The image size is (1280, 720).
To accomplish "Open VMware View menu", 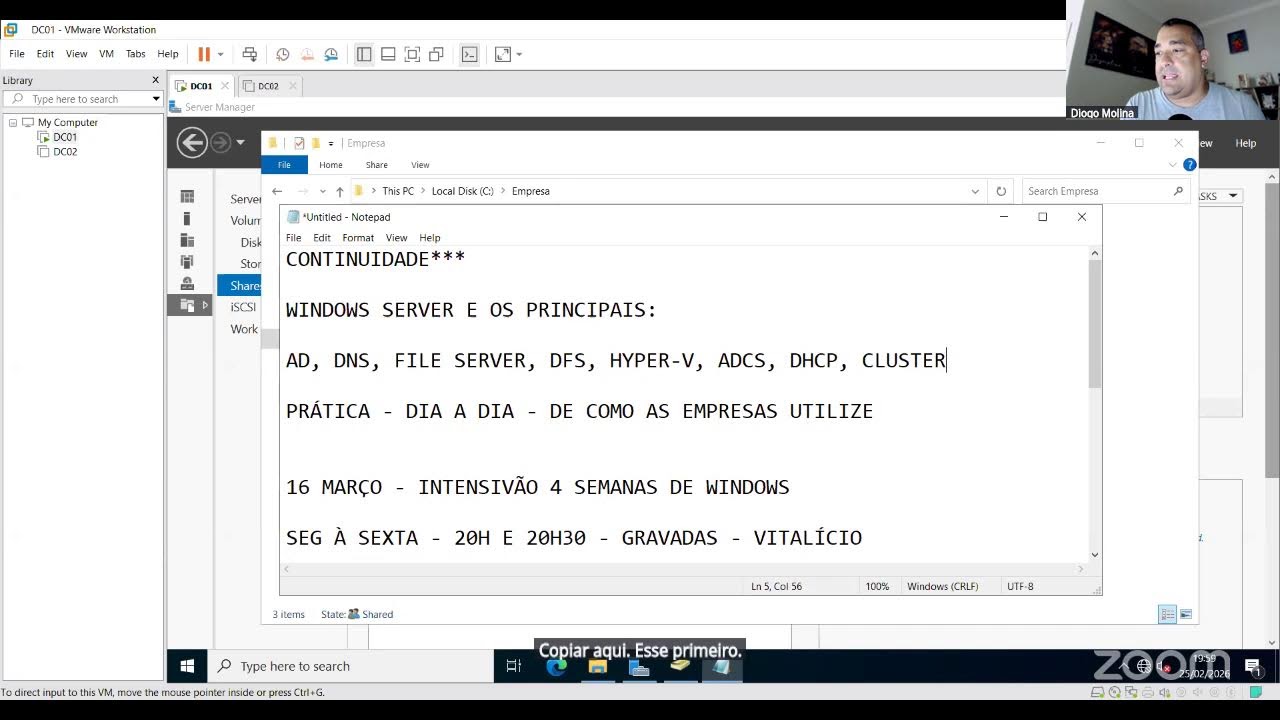I will coord(76,54).
